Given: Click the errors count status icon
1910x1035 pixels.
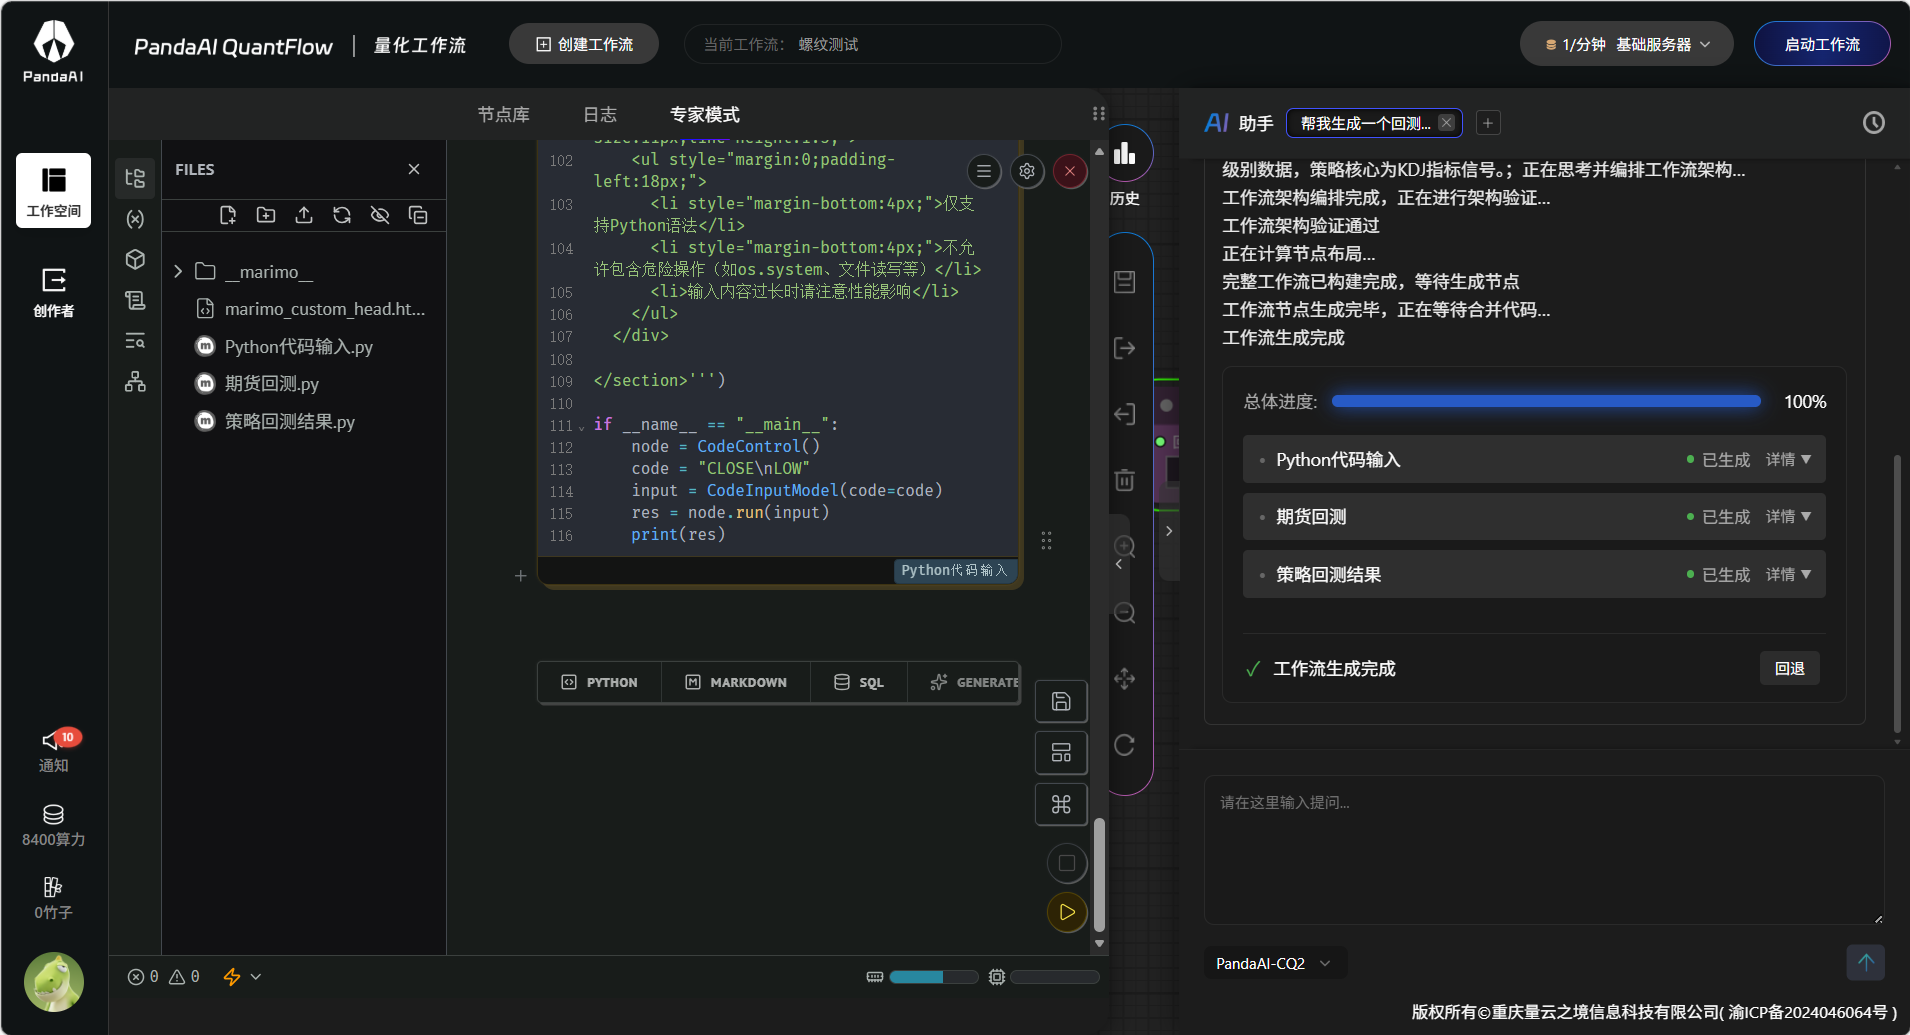Looking at the screenshot, I should [143, 977].
